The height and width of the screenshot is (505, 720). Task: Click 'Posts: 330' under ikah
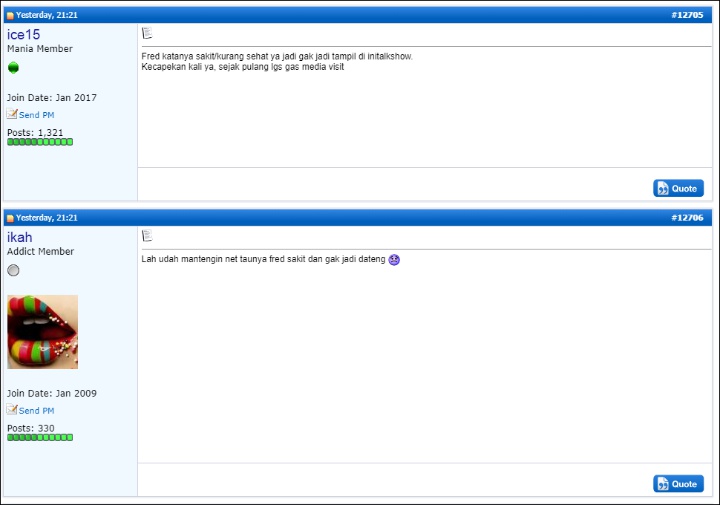[31, 428]
